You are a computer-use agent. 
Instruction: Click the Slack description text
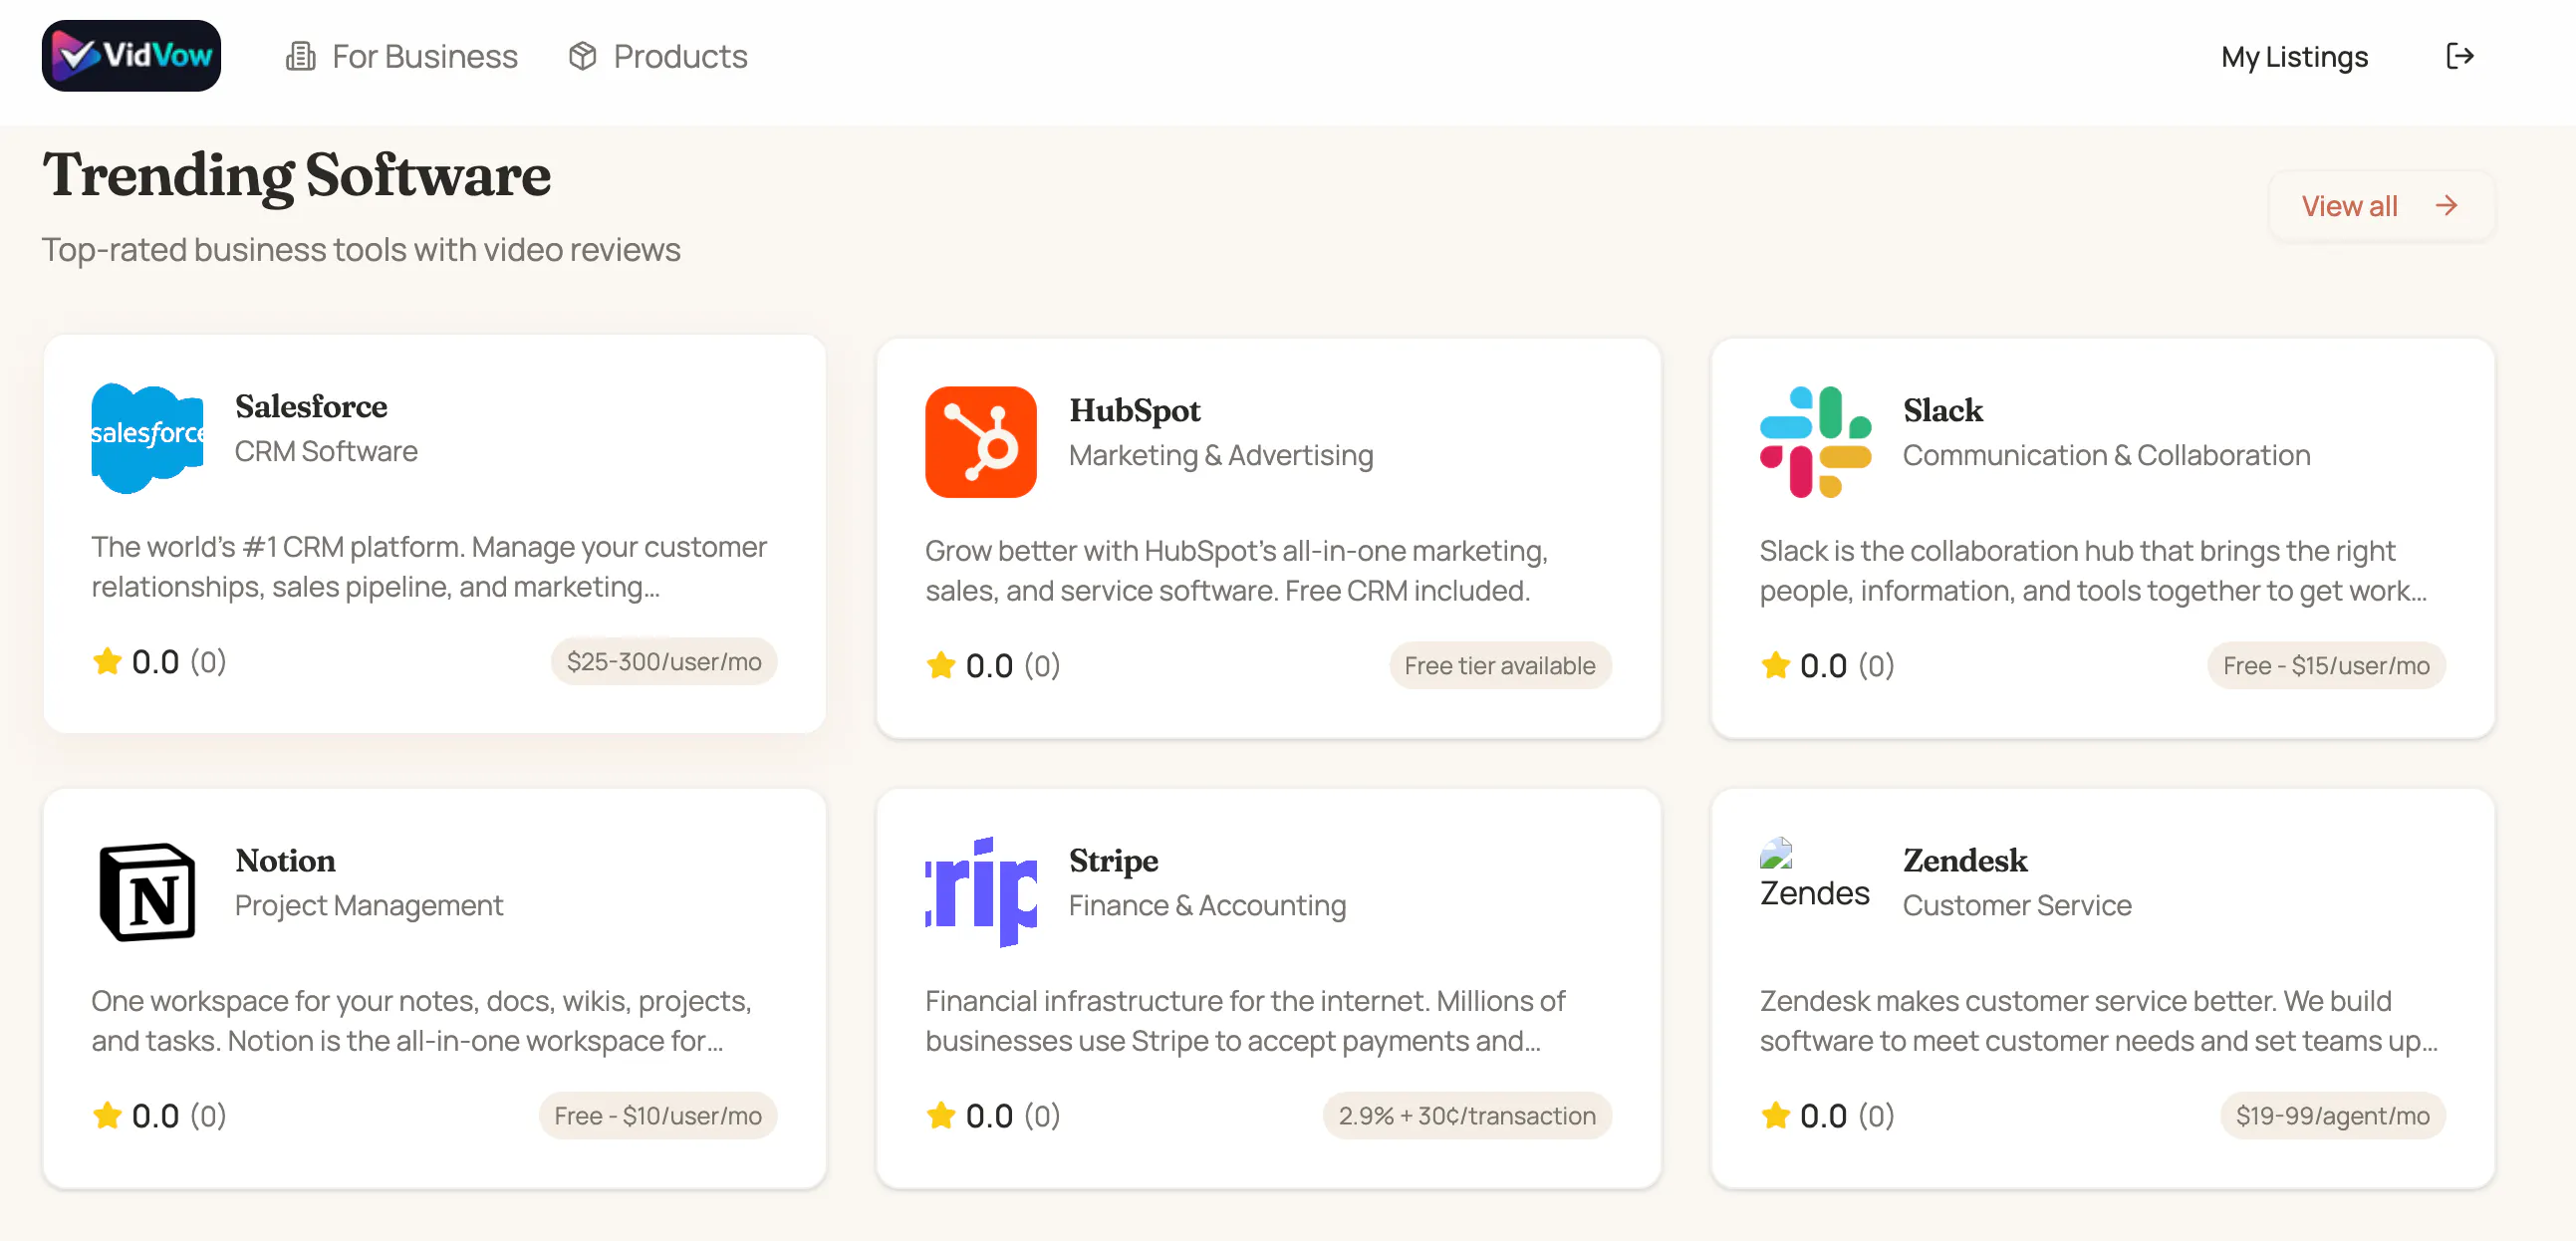pyautogui.click(x=2093, y=571)
